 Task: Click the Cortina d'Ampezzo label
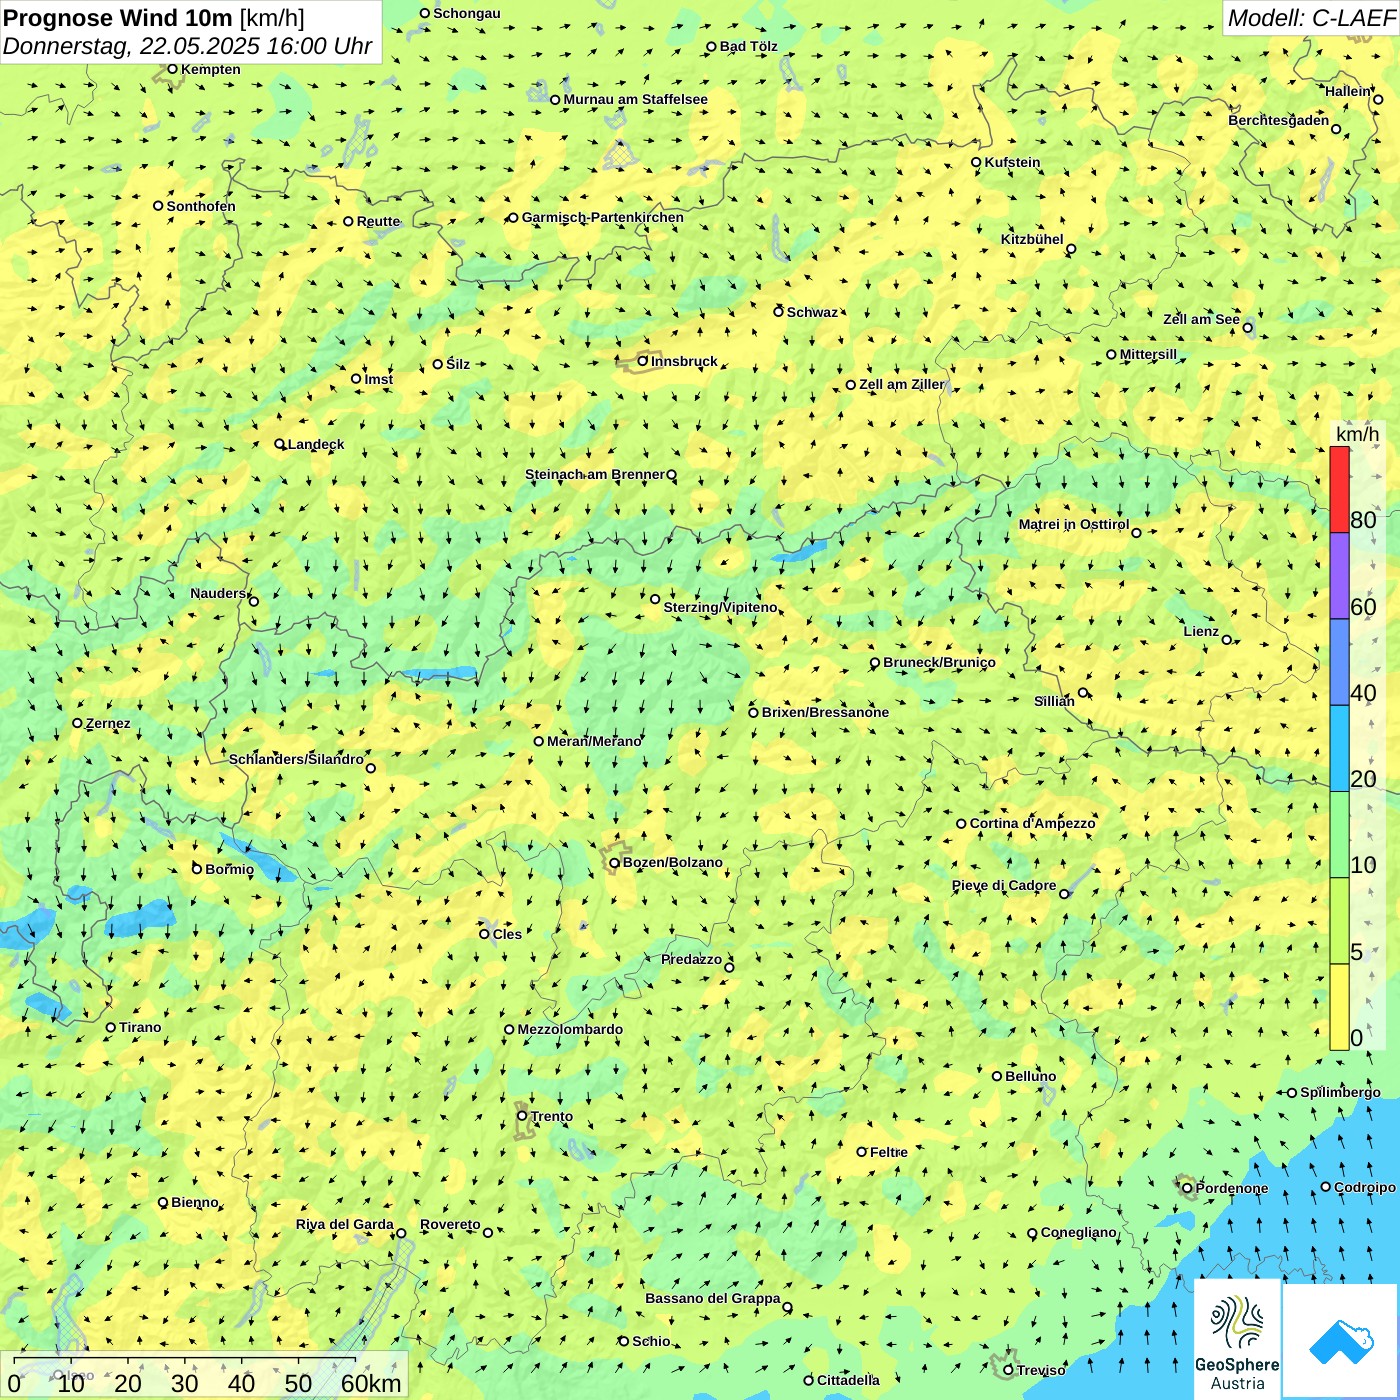click(x=1033, y=823)
